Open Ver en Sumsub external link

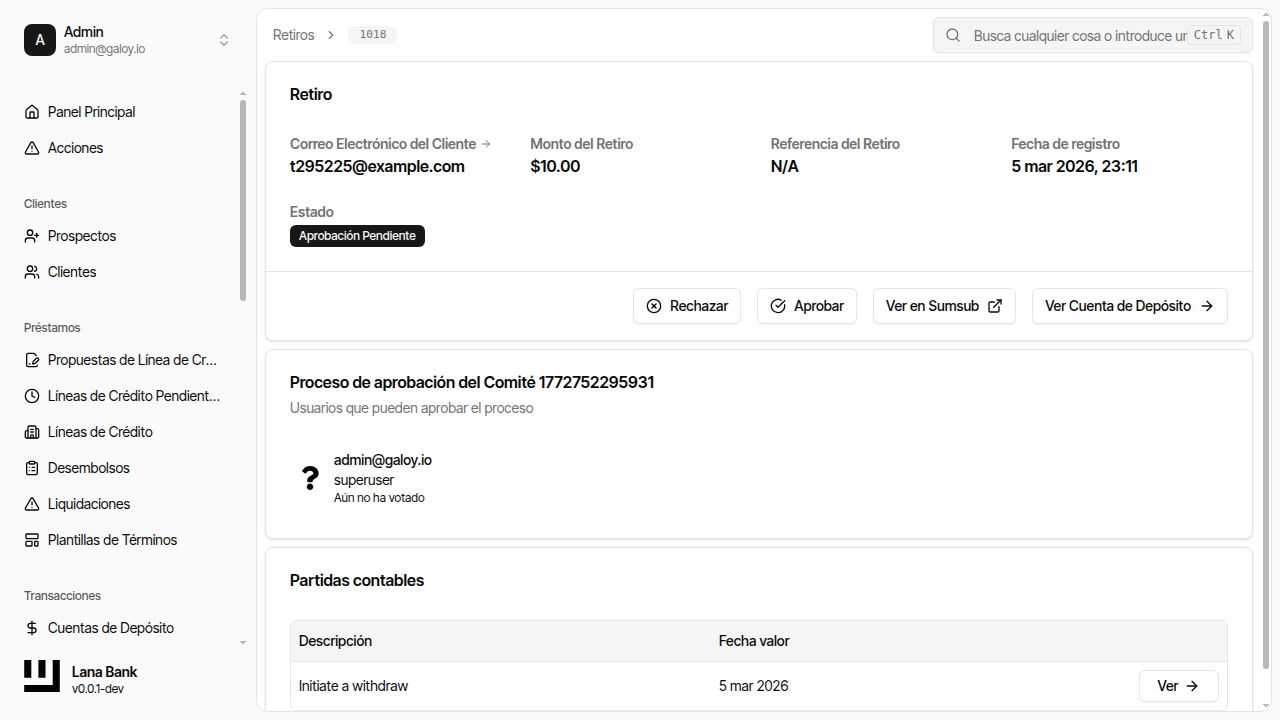944,306
